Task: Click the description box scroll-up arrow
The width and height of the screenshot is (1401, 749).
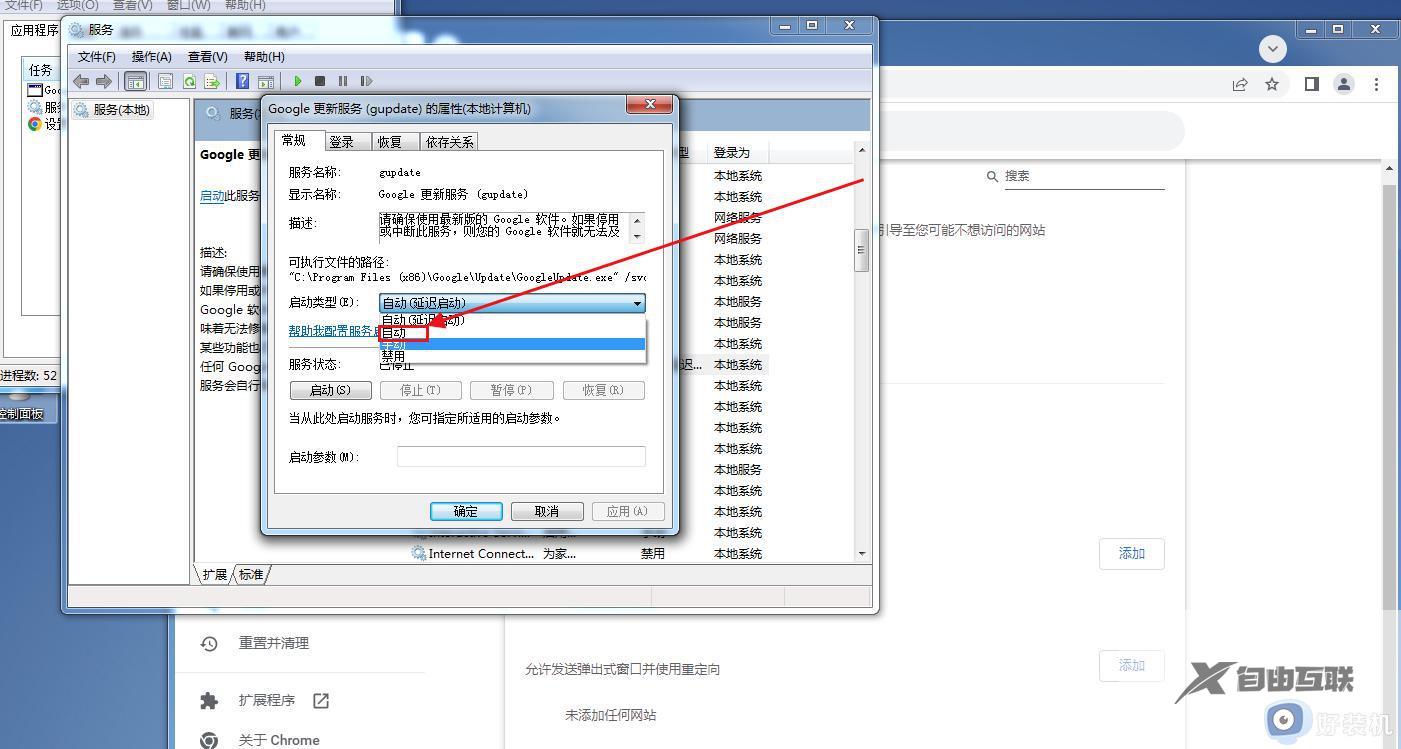Action: [x=639, y=218]
